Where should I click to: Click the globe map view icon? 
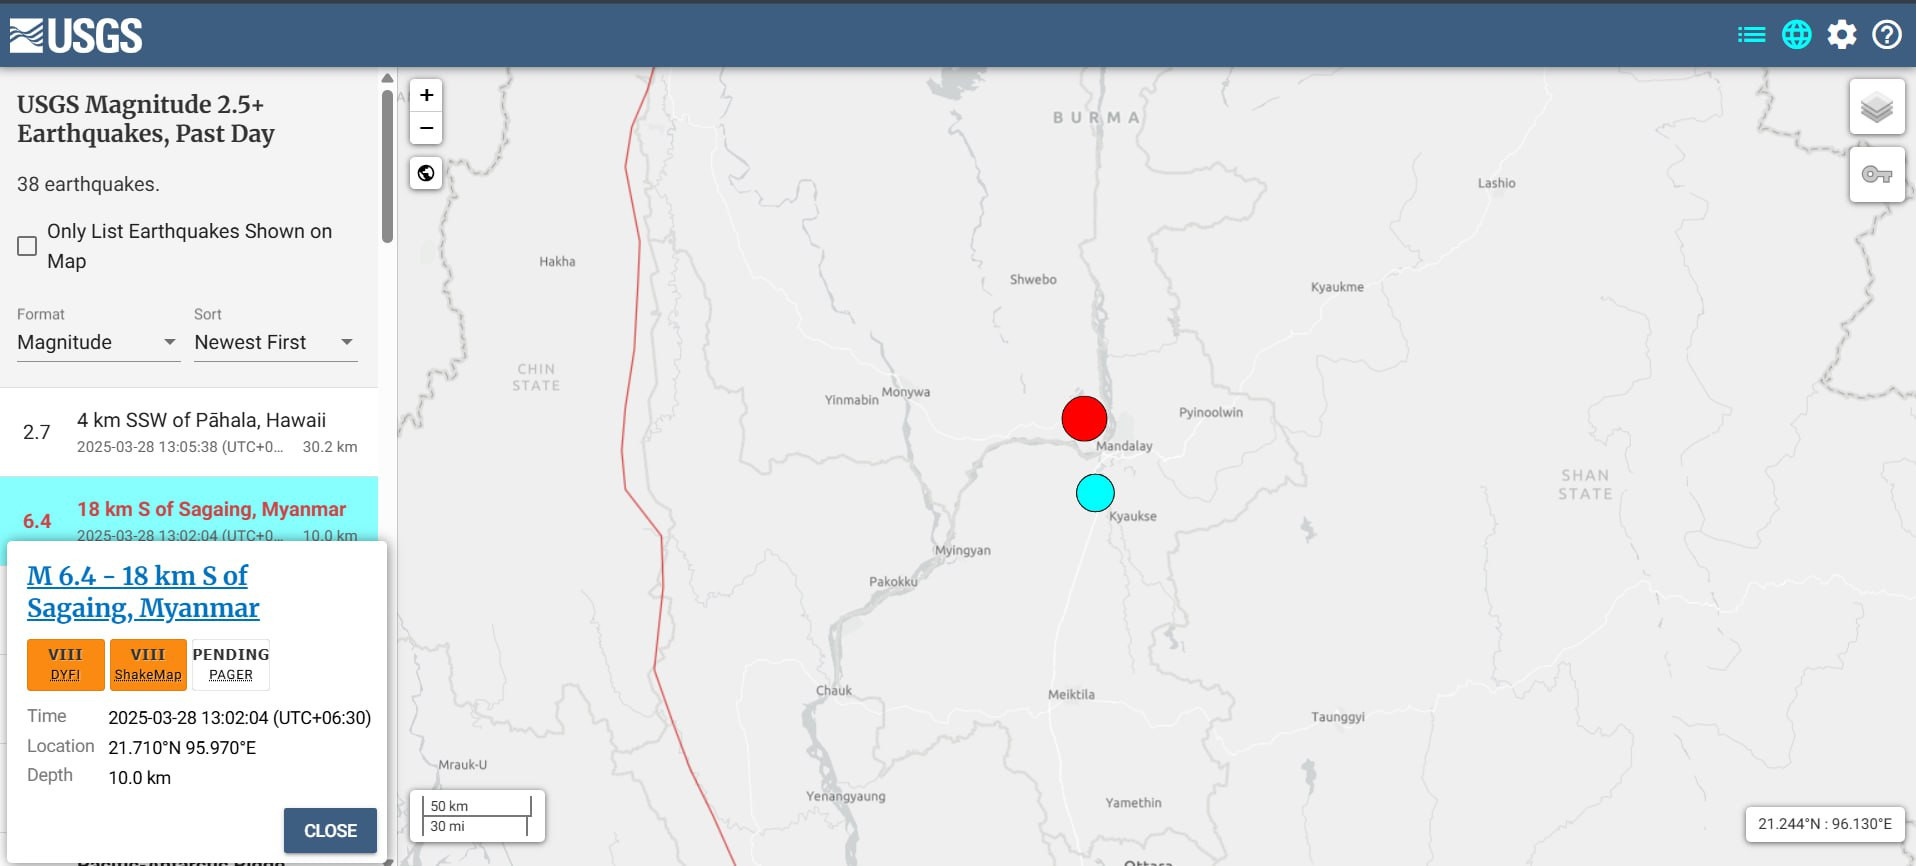coord(1796,35)
